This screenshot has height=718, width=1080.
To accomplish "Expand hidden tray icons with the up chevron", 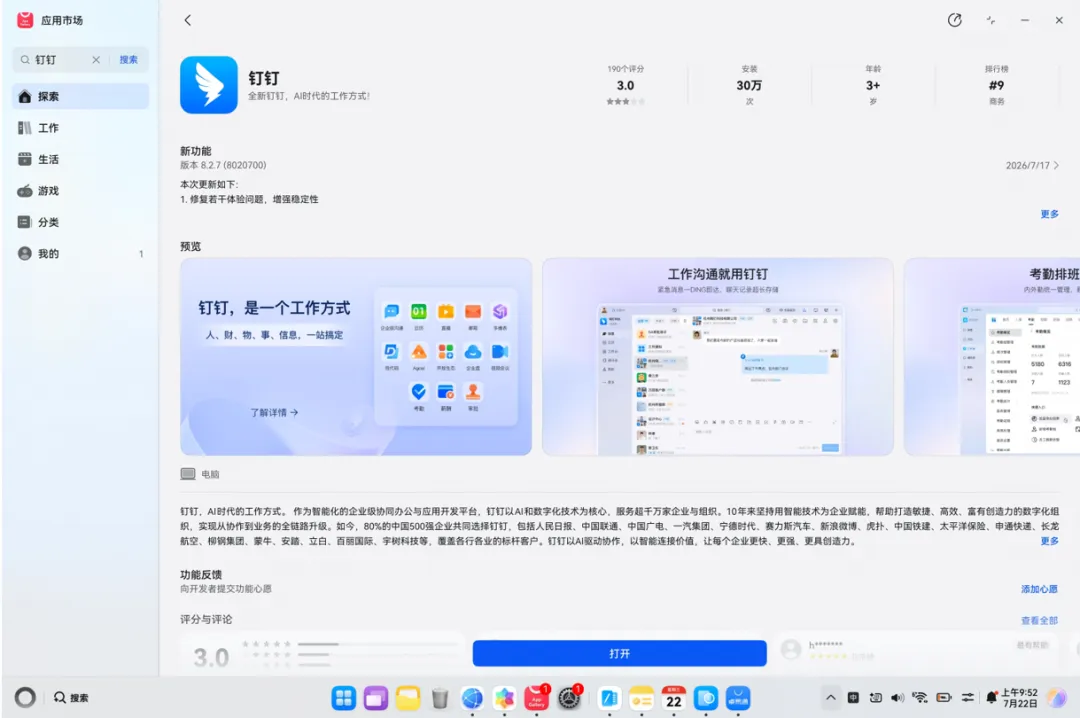I will pos(831,698).
